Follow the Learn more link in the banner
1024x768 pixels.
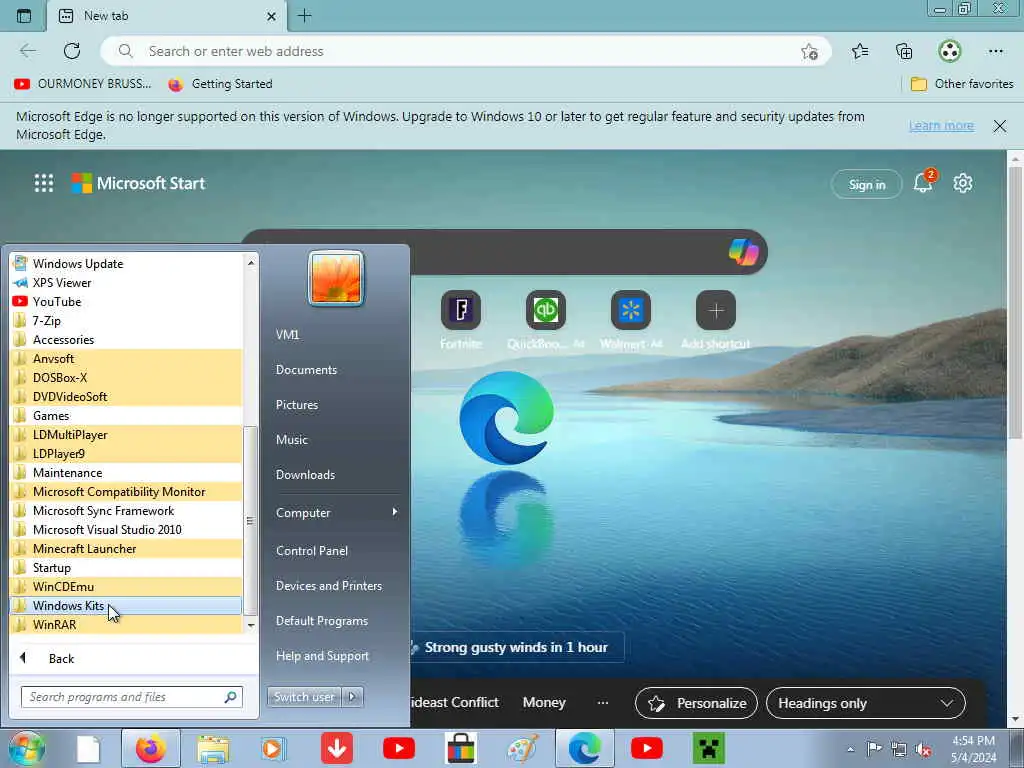pyautogui.click(x=941, y=125)
